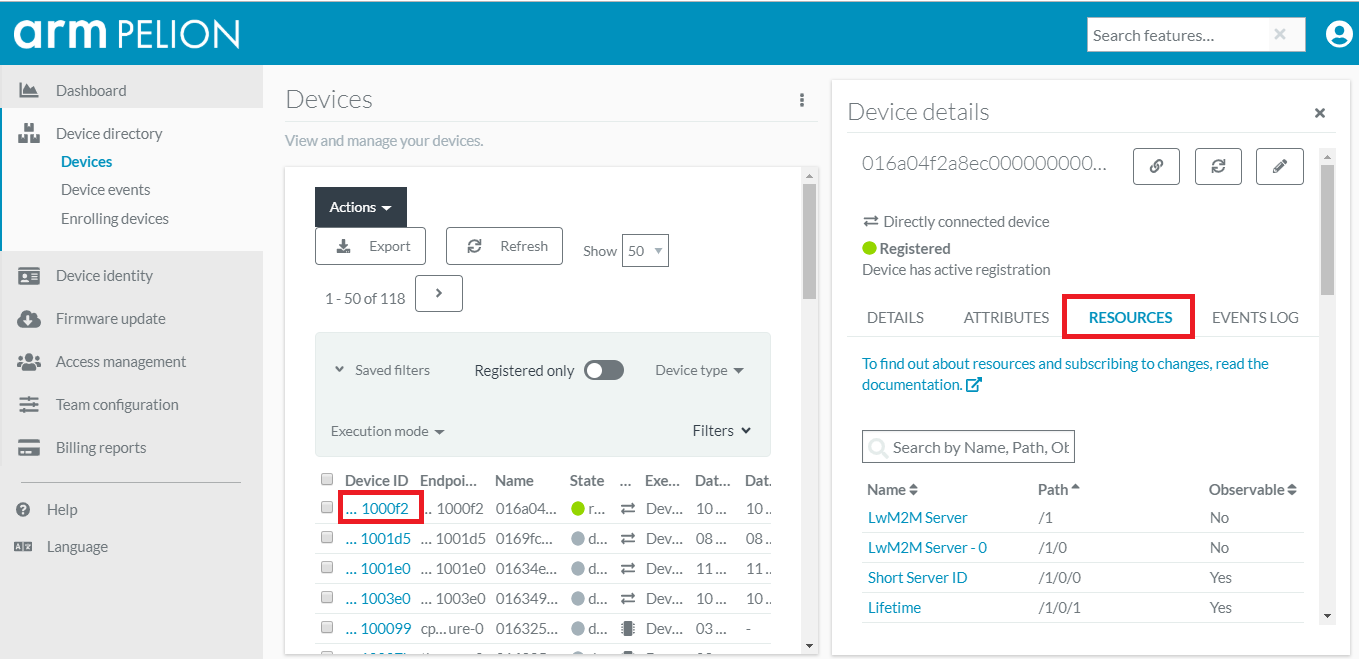Click the Export button
The height and width of the screenshot is (659, 1359).
pos(370,246)
